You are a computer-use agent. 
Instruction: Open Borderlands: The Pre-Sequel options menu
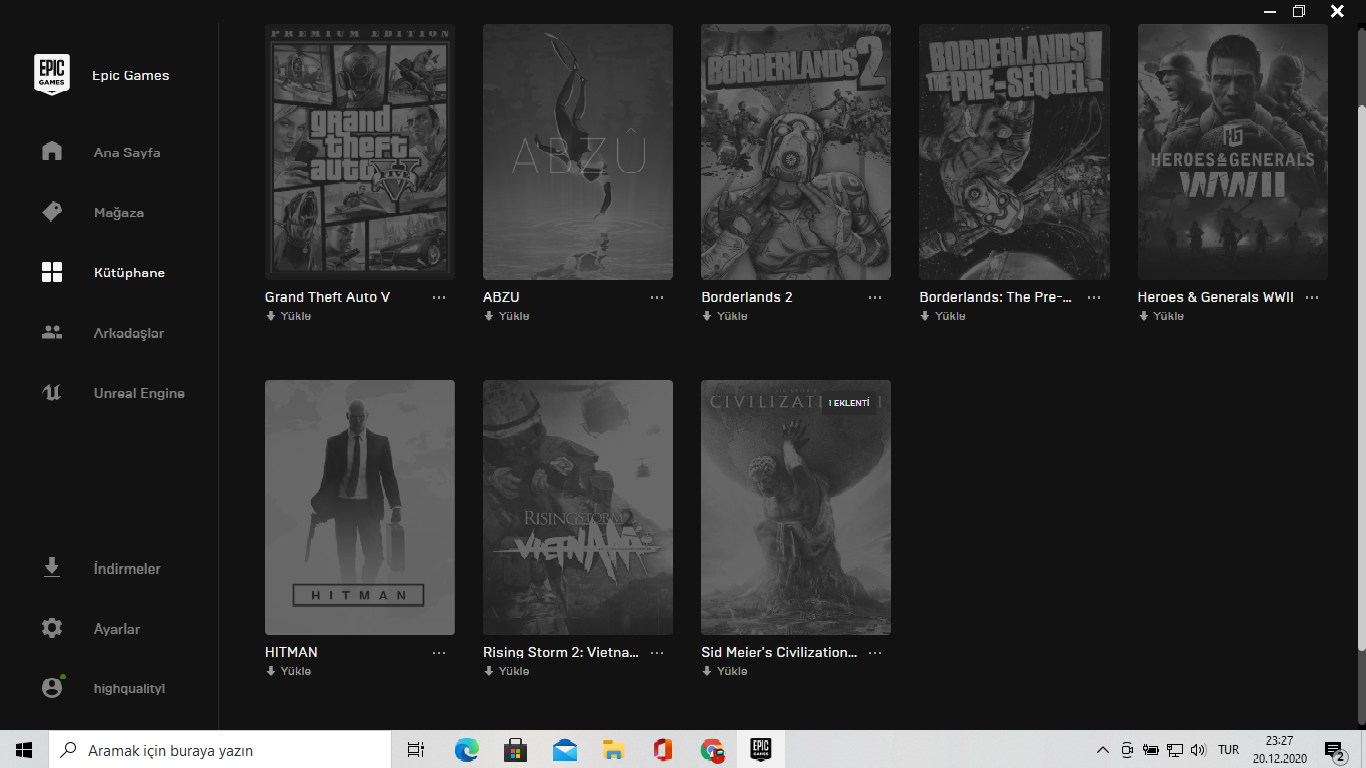click(x=1094, y=298)
